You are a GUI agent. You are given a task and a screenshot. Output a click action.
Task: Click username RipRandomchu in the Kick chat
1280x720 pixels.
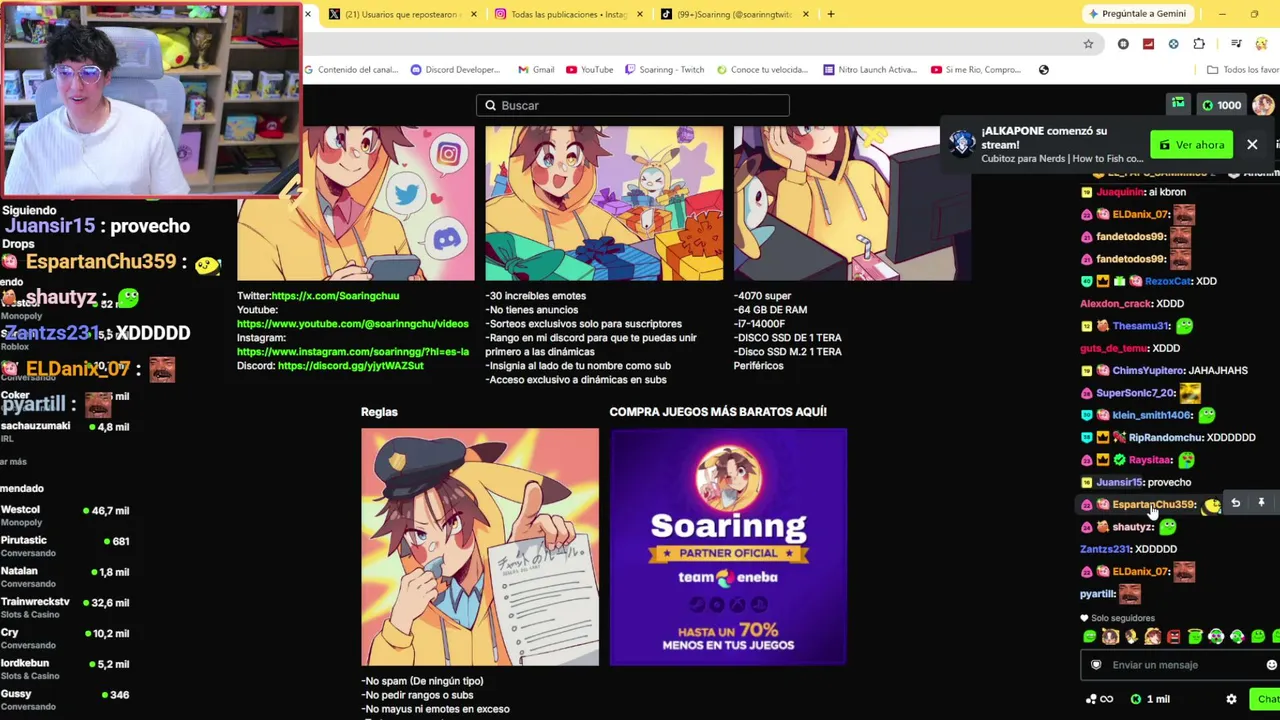[x=1165, y=437]
